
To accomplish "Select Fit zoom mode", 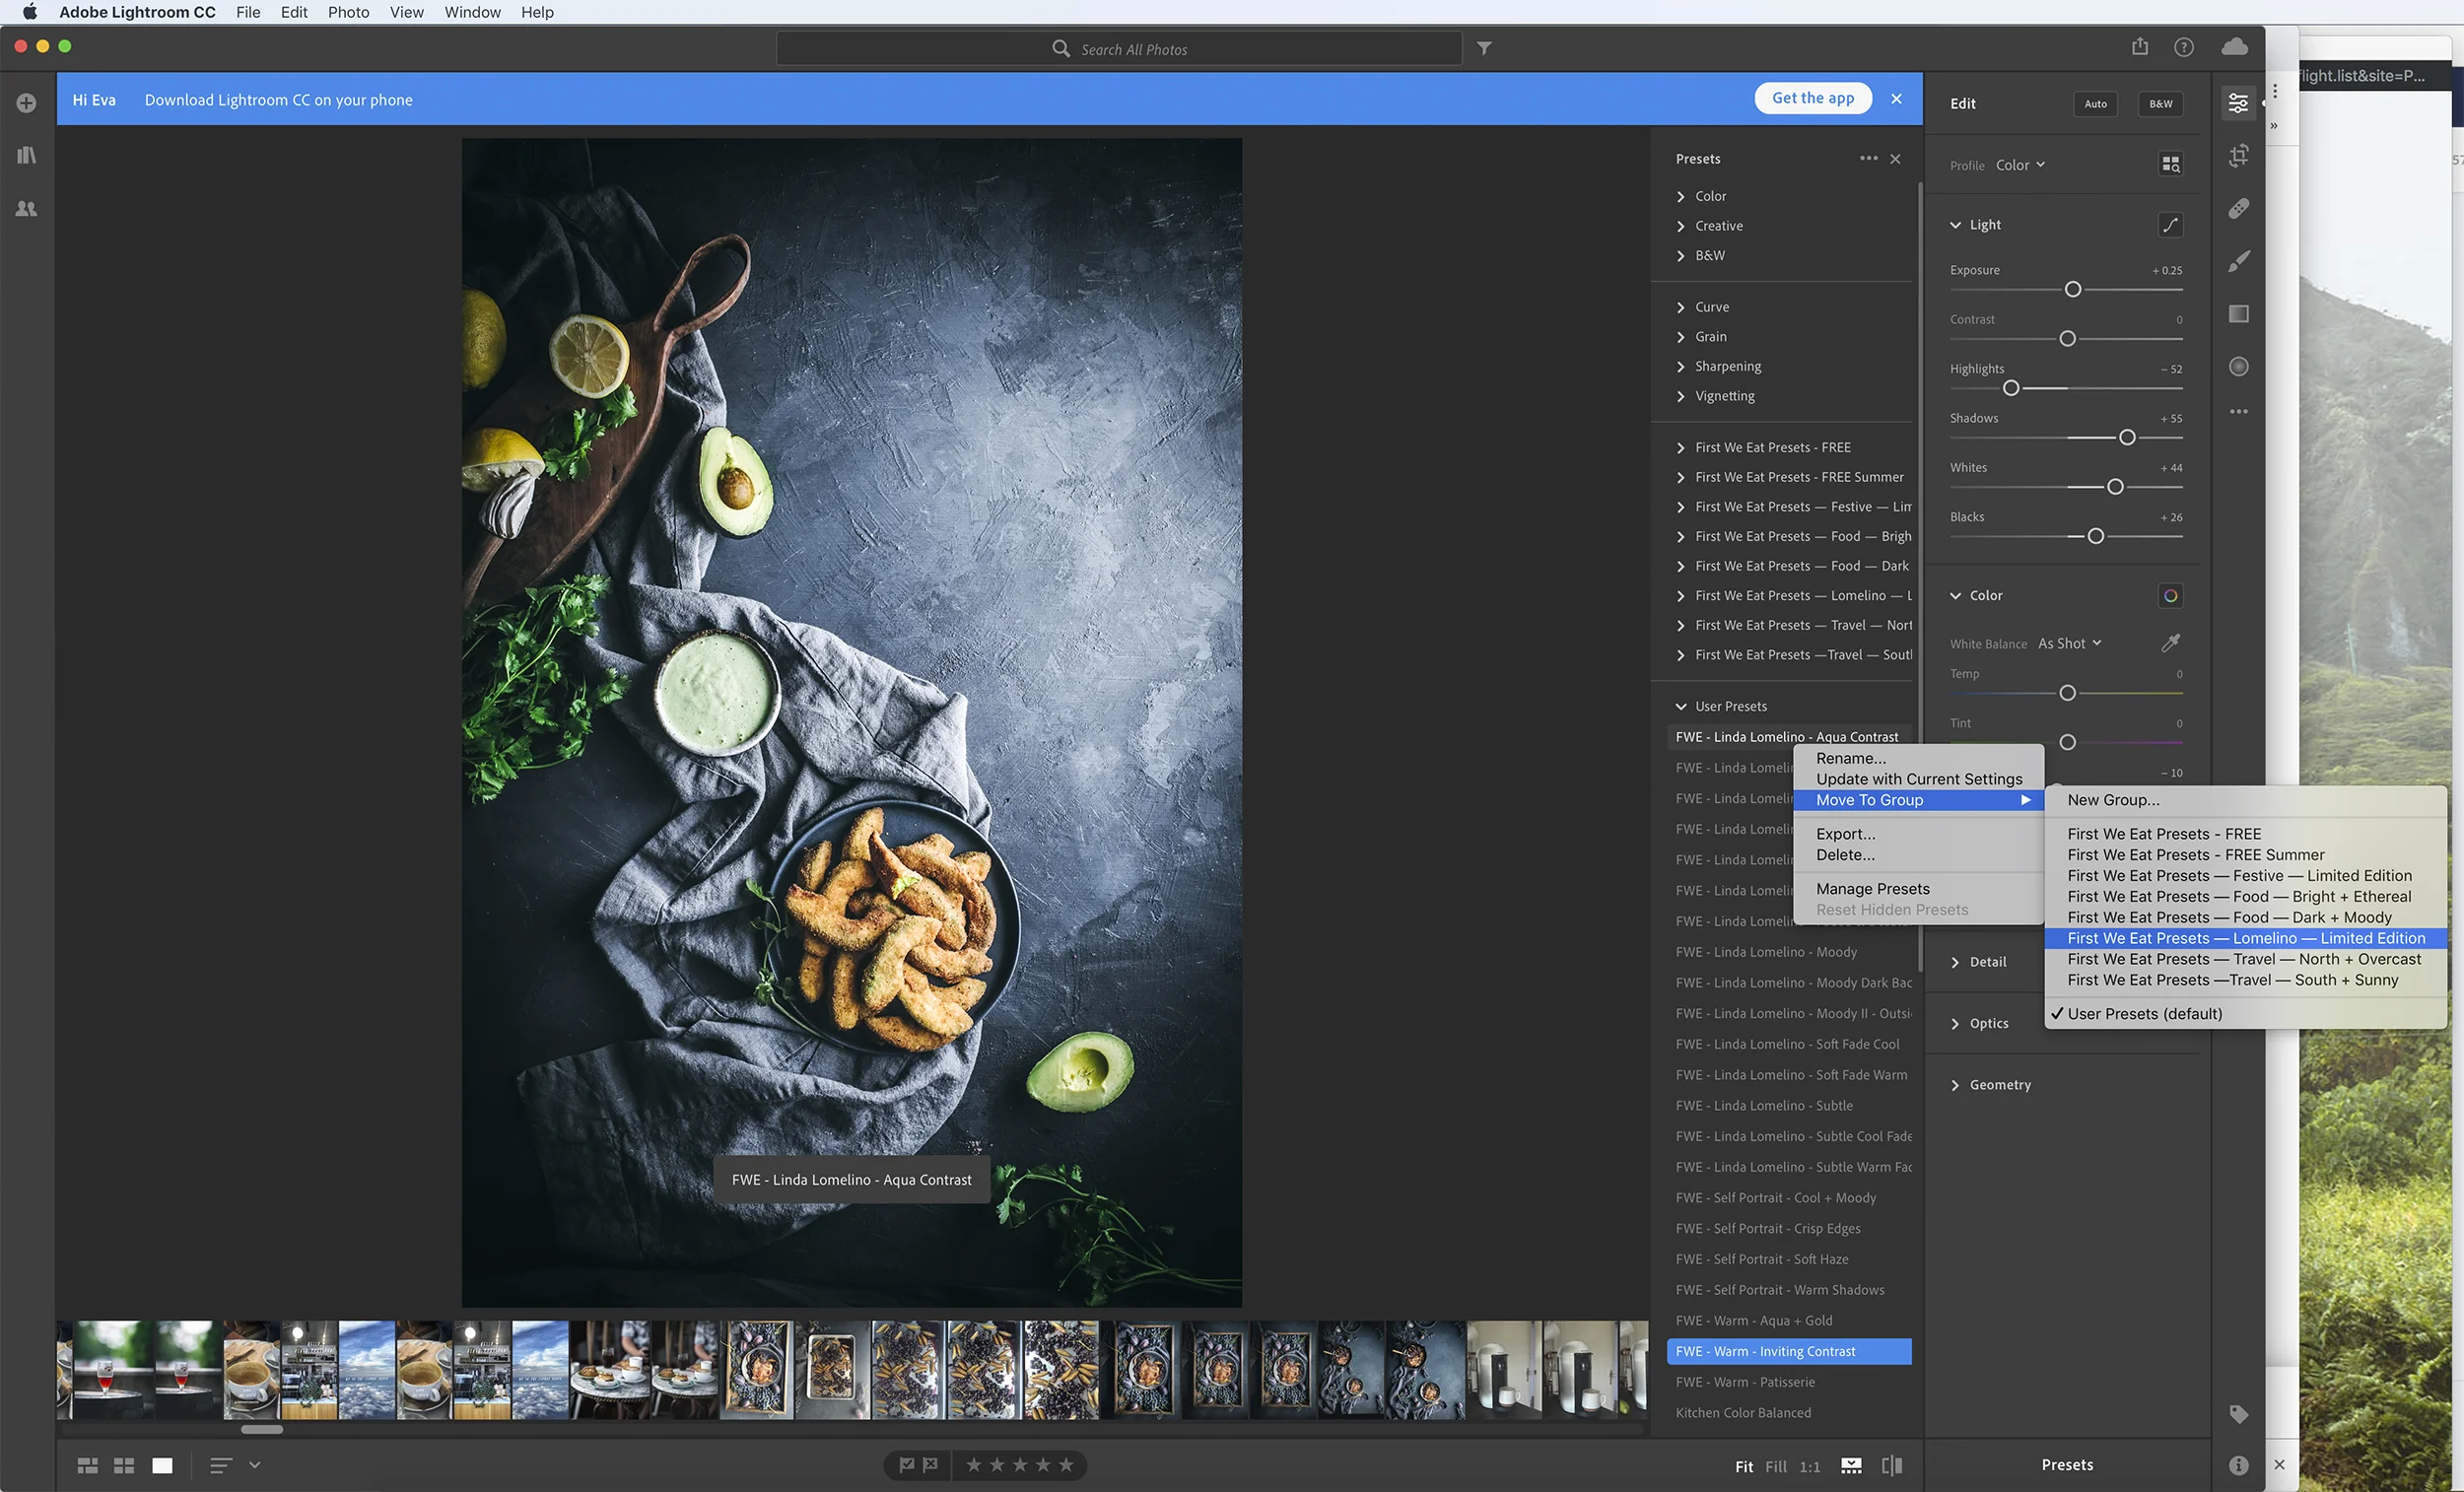I will pyautogui.click(x=1744, y=1467).
